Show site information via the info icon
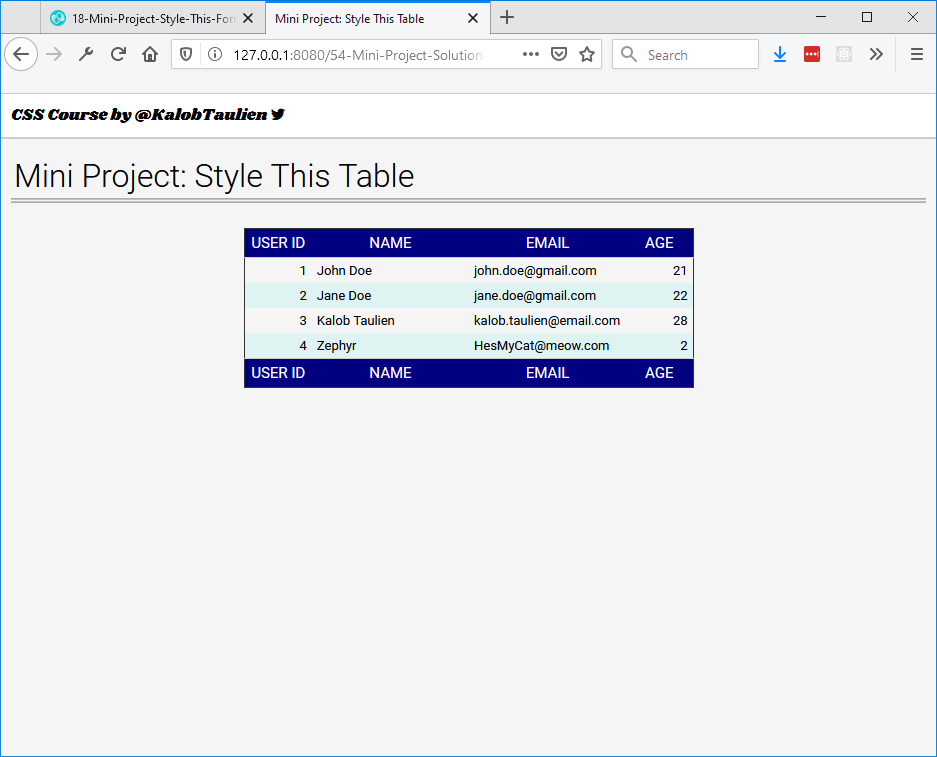 [214, 54]
